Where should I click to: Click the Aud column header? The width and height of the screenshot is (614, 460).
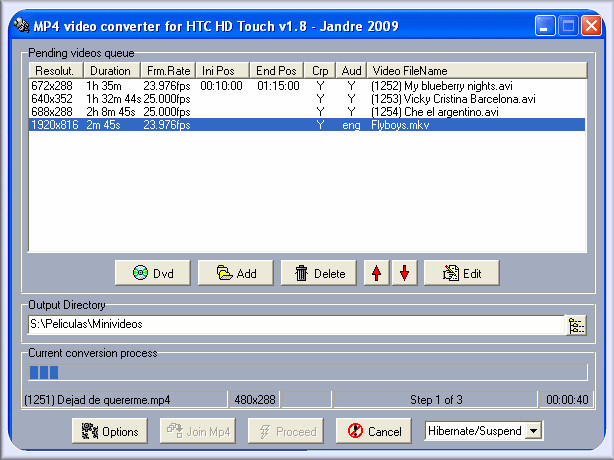pyautogui.click(x=351, y=70)
